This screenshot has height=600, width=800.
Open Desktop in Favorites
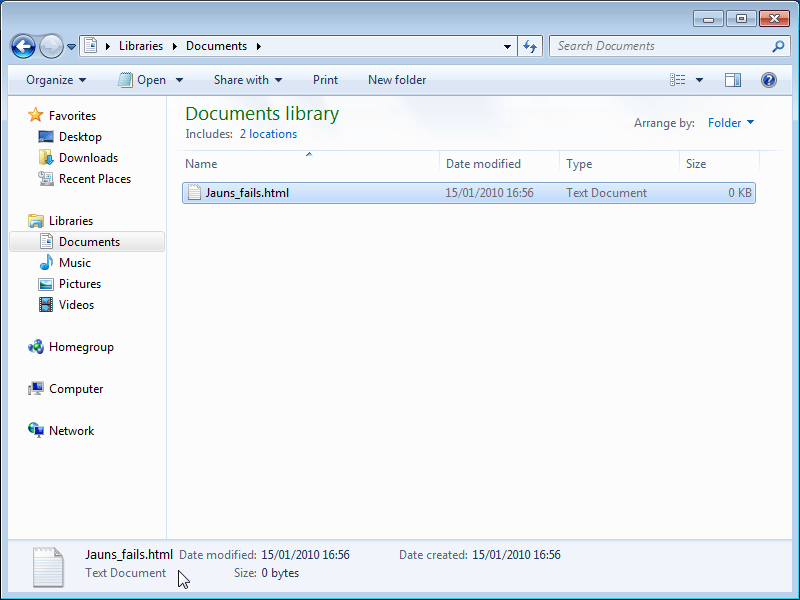tap(80, 137)
